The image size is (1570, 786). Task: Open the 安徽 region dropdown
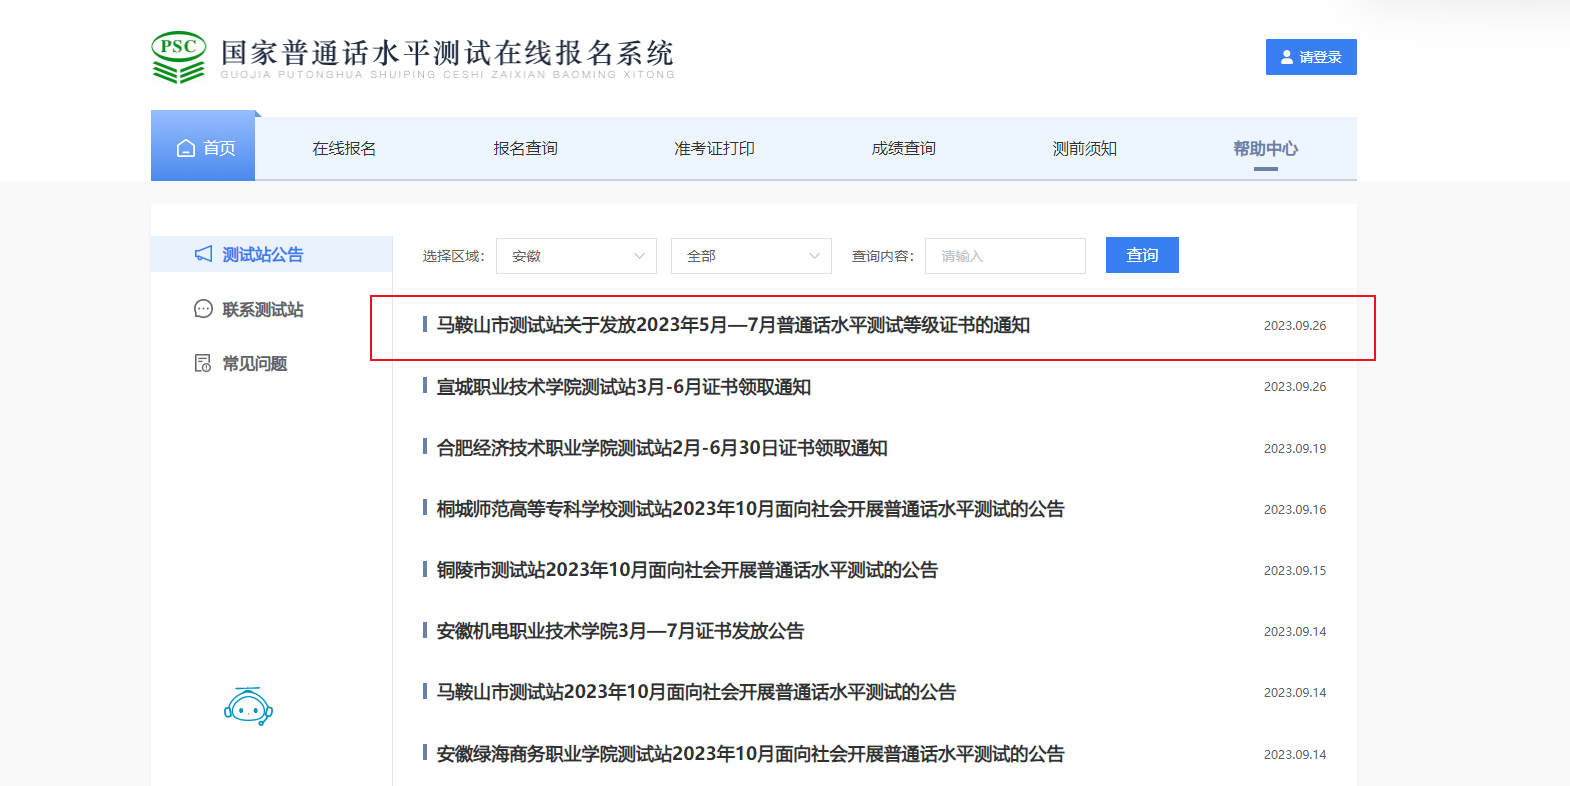(x=576, y=256)
